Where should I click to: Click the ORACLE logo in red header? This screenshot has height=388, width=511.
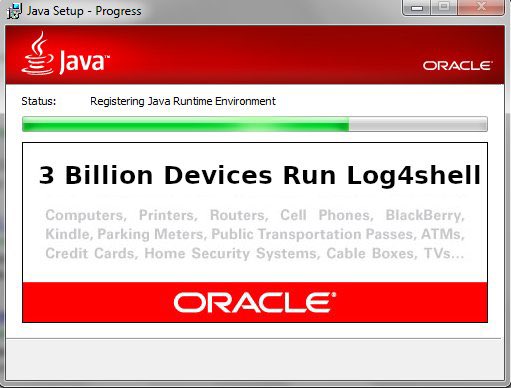coord(457,65)
